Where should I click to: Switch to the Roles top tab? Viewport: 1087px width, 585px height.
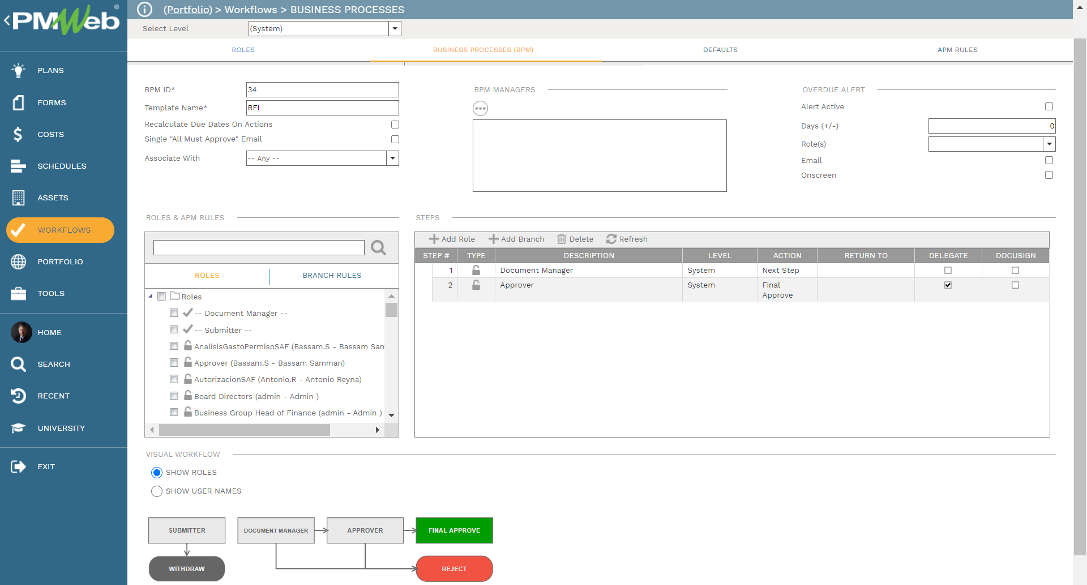(243, 50)
